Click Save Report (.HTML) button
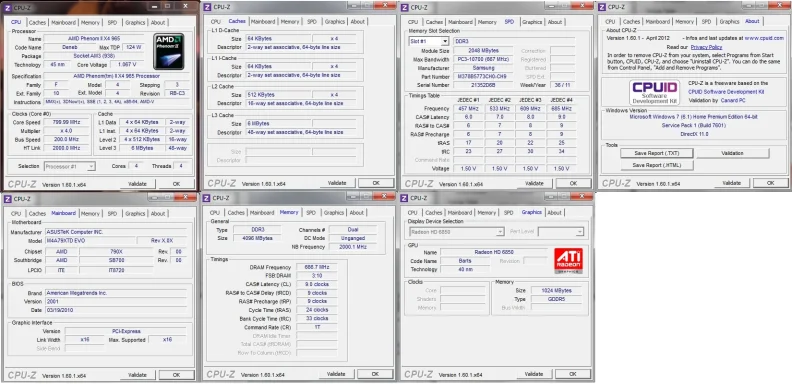This screenshot has width=792, height=384. tap(657, 165)
